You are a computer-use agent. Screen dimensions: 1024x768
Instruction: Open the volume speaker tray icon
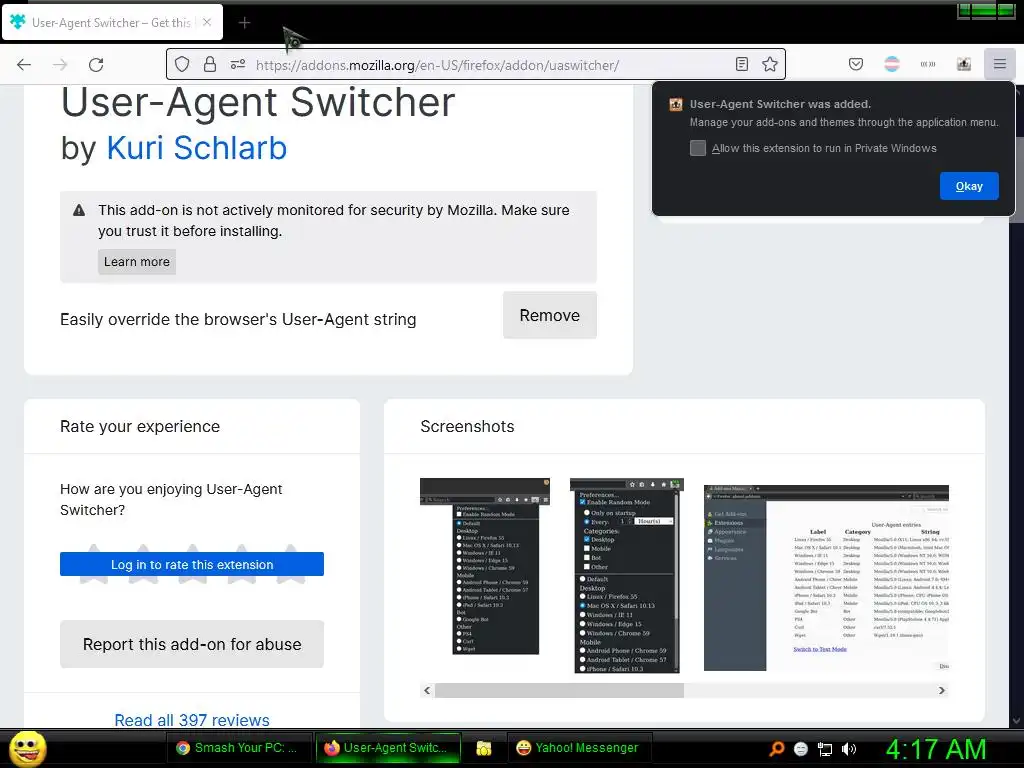(x=849, y=749)
